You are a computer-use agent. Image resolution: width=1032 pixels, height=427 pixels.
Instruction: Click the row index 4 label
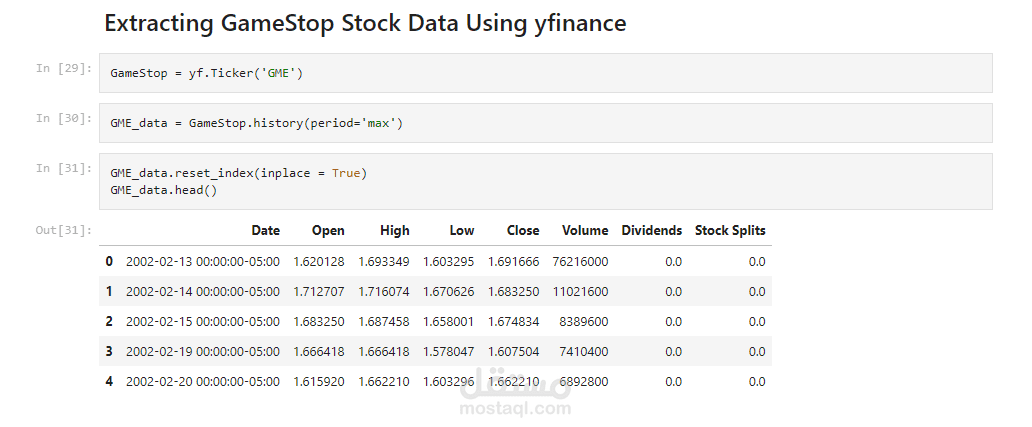point(109,381)
